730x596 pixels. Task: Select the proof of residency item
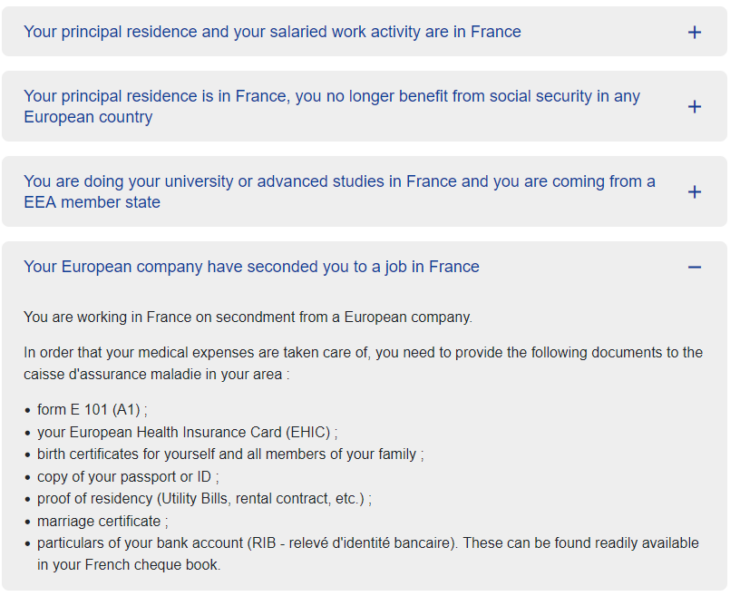[204, 498]
